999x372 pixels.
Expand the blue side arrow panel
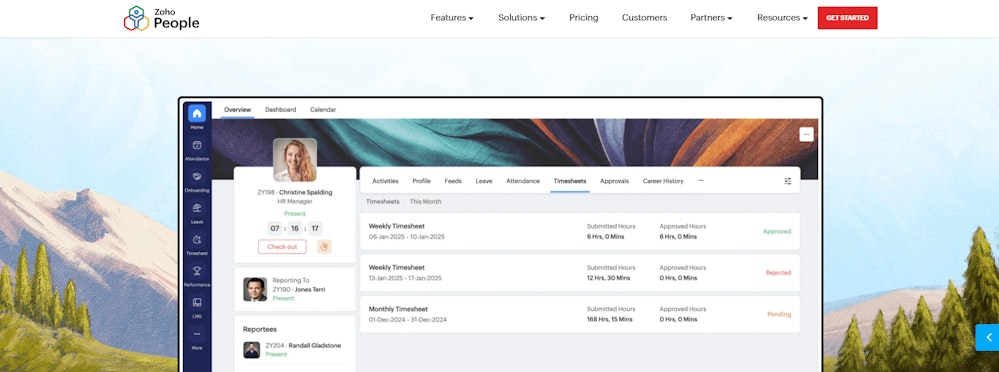pos(988,338)
